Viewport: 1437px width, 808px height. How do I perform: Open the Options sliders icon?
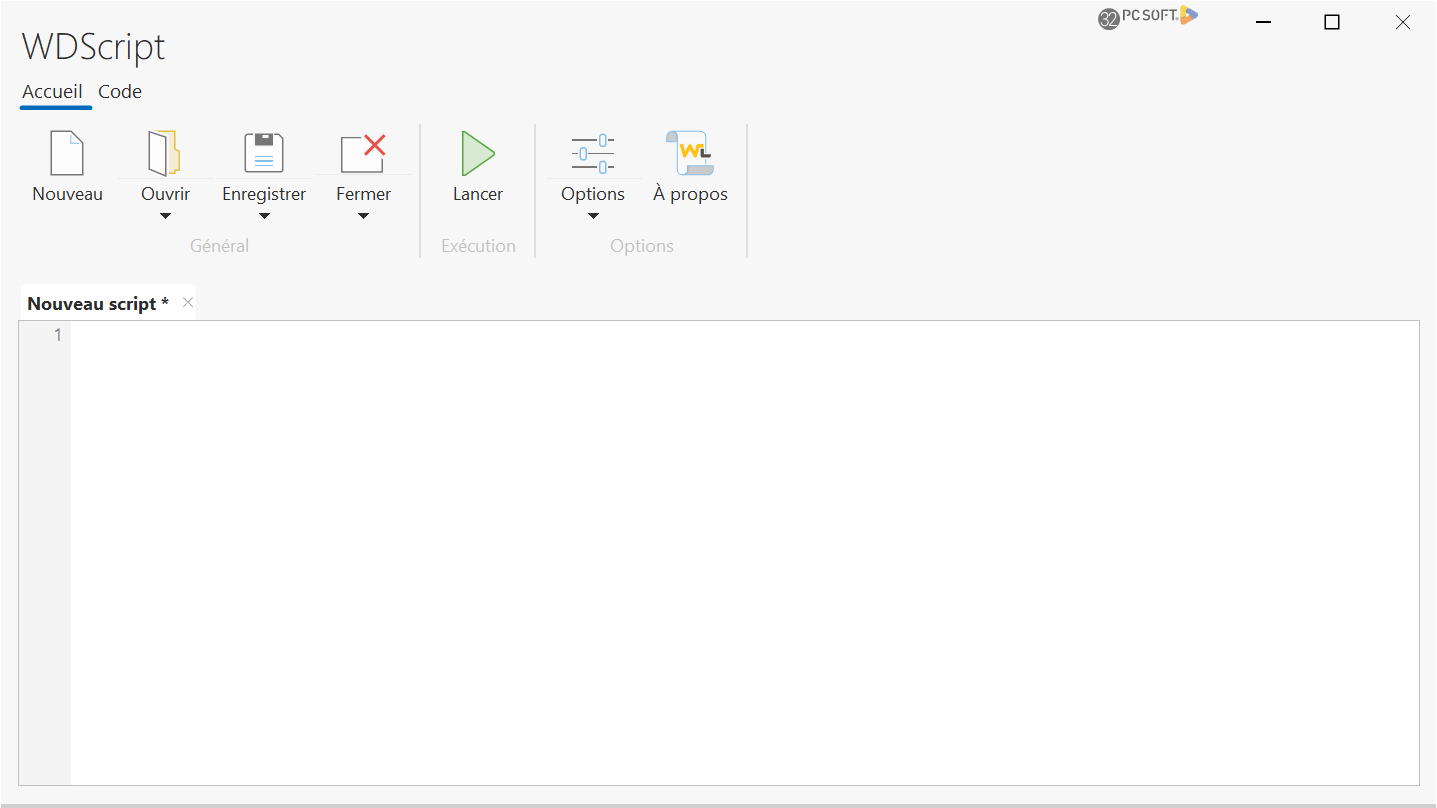pos(593,153)
